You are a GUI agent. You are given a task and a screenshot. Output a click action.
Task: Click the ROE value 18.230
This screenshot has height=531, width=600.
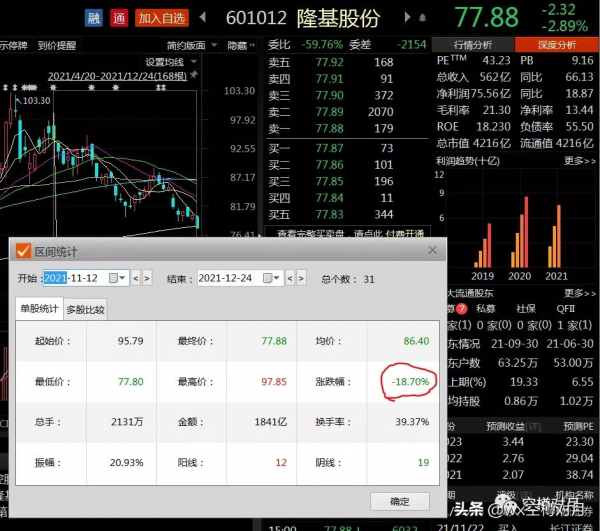click(493, 127)
